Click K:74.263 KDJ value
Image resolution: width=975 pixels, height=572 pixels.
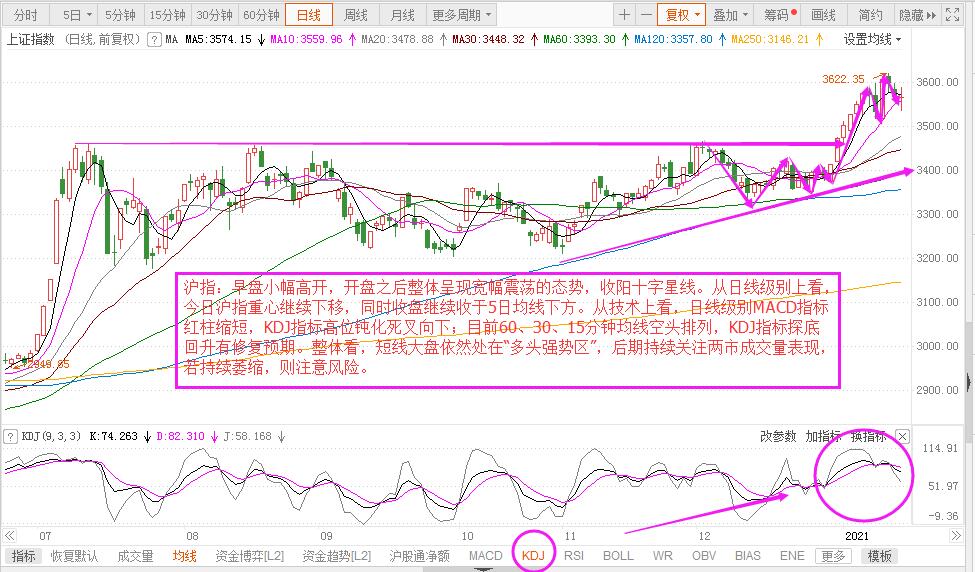click(x=114, y=436)
